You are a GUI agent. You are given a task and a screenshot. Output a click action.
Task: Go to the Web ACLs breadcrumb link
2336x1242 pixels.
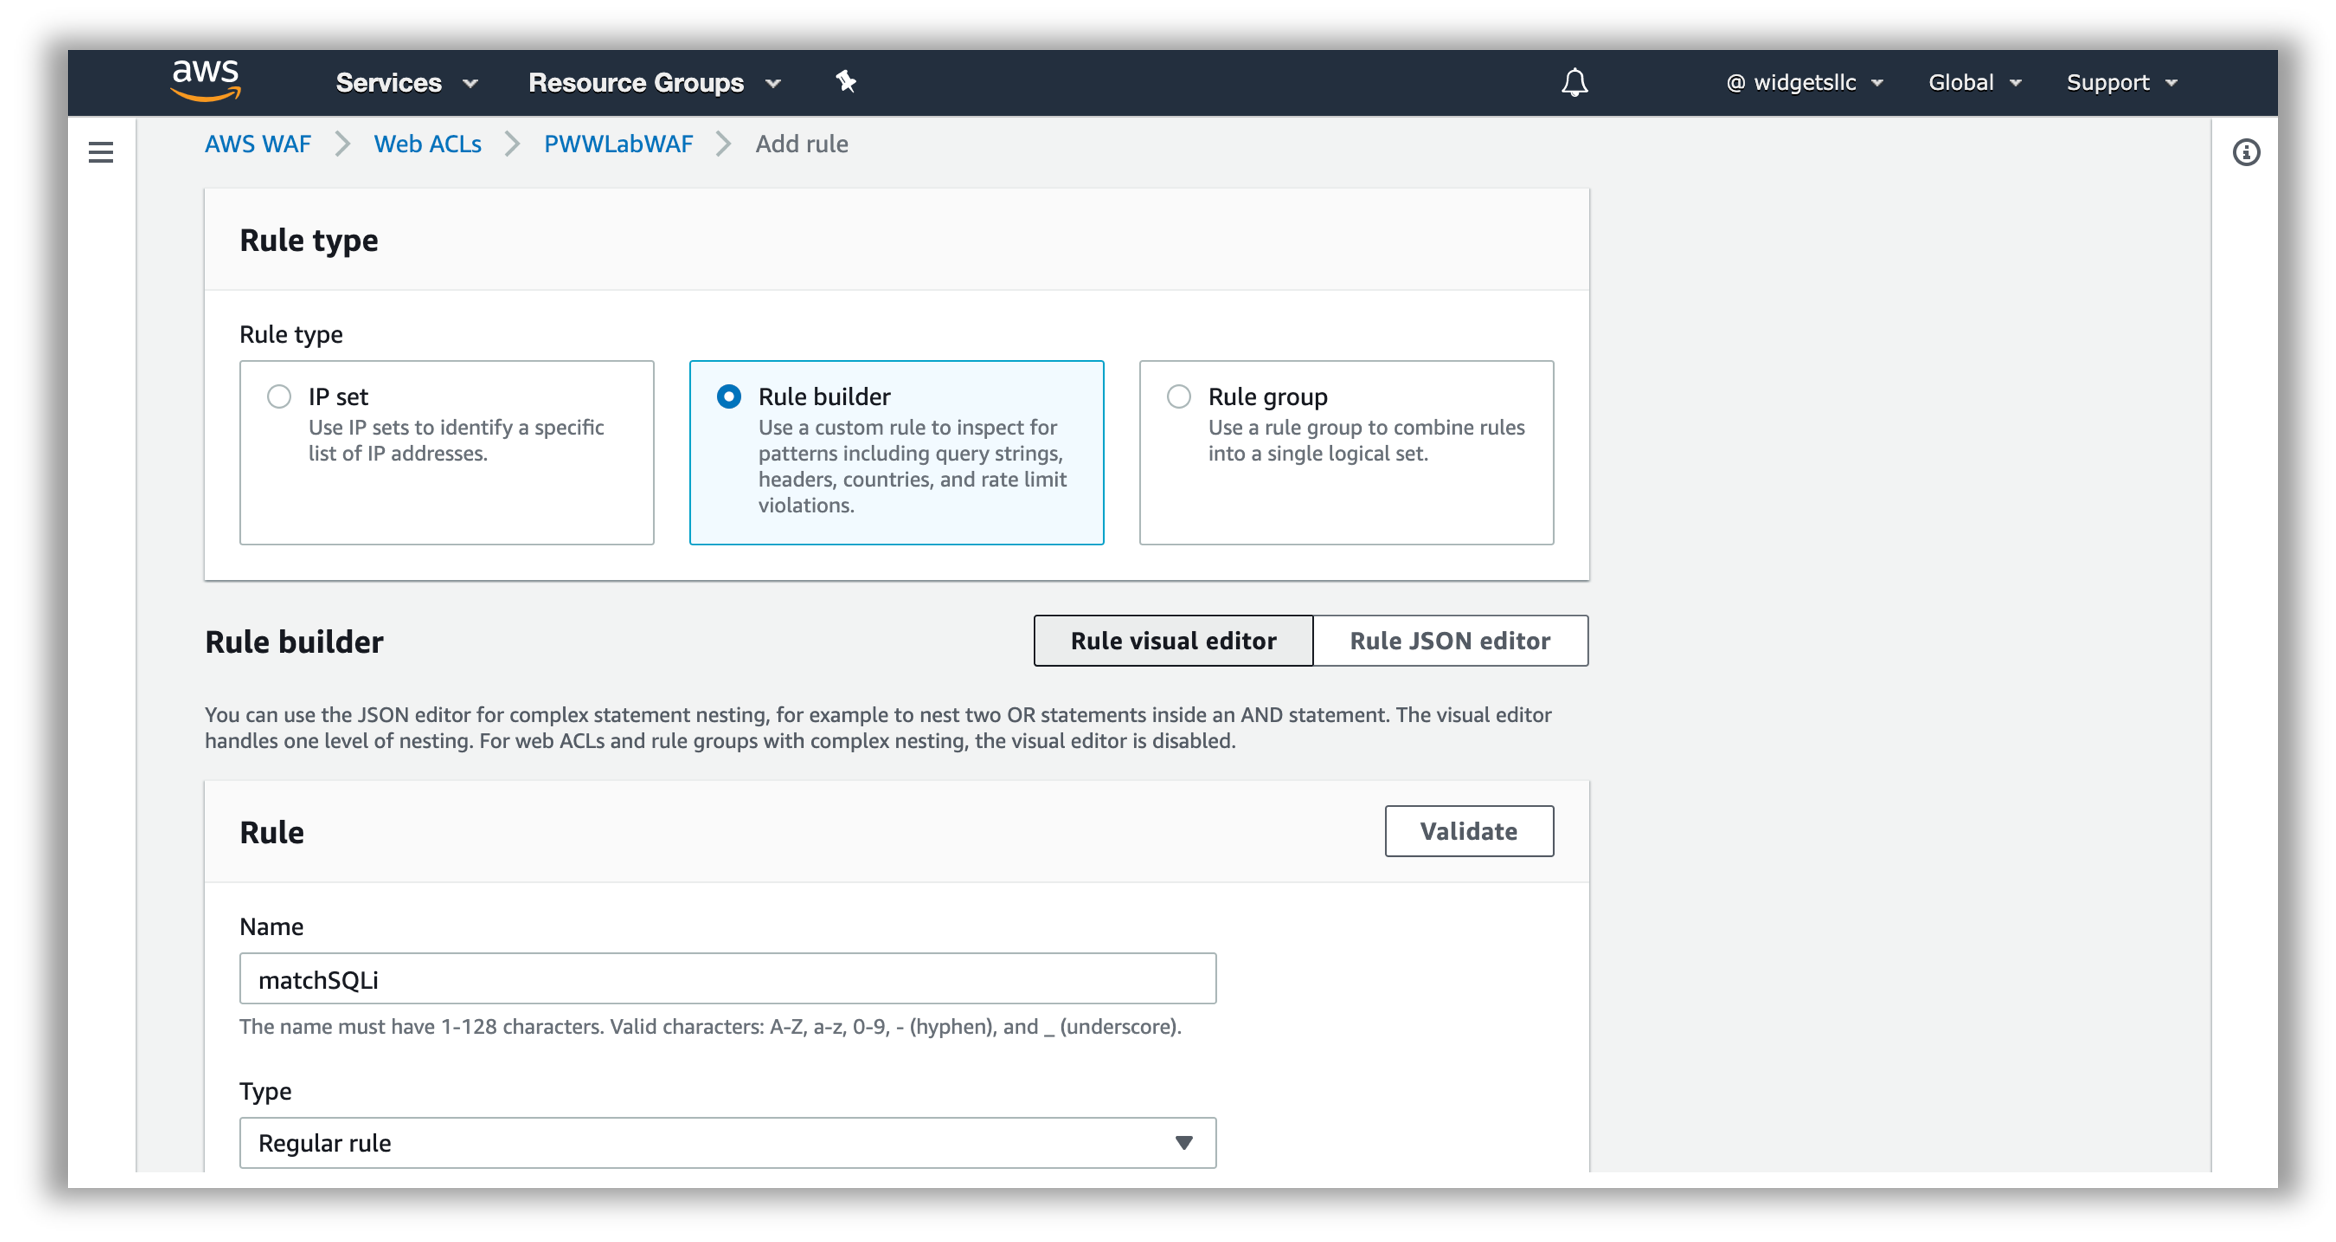(427, 144)
